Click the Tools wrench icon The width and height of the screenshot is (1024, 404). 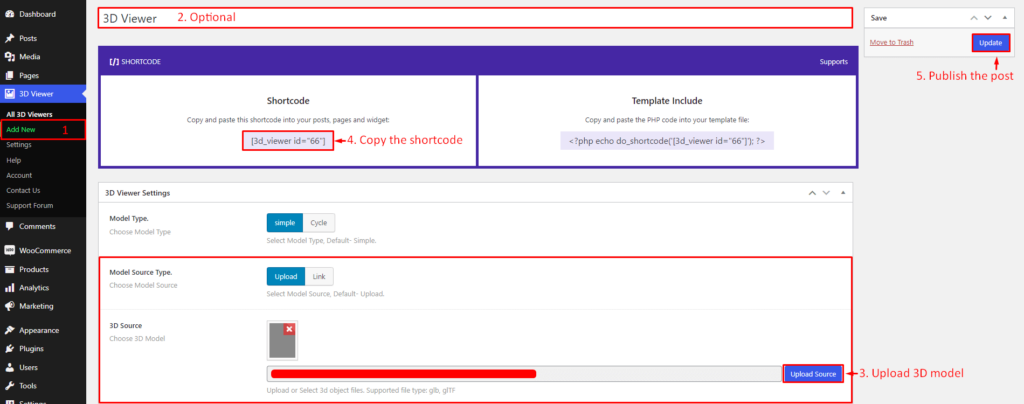click(x=9, y=386)
